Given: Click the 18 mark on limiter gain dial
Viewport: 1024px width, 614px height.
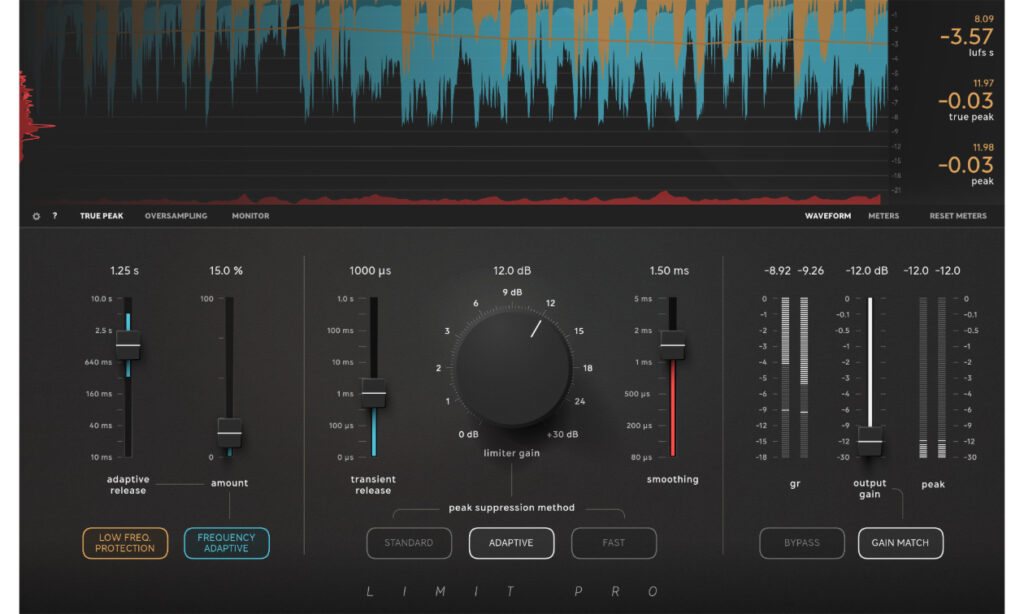Looking at the screenshot, I should [588, 368].
